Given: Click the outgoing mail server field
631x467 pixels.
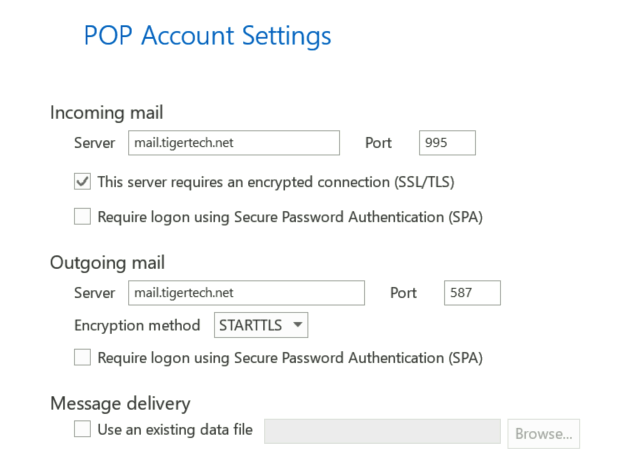Looking at the screenshot, I should 246,293.
